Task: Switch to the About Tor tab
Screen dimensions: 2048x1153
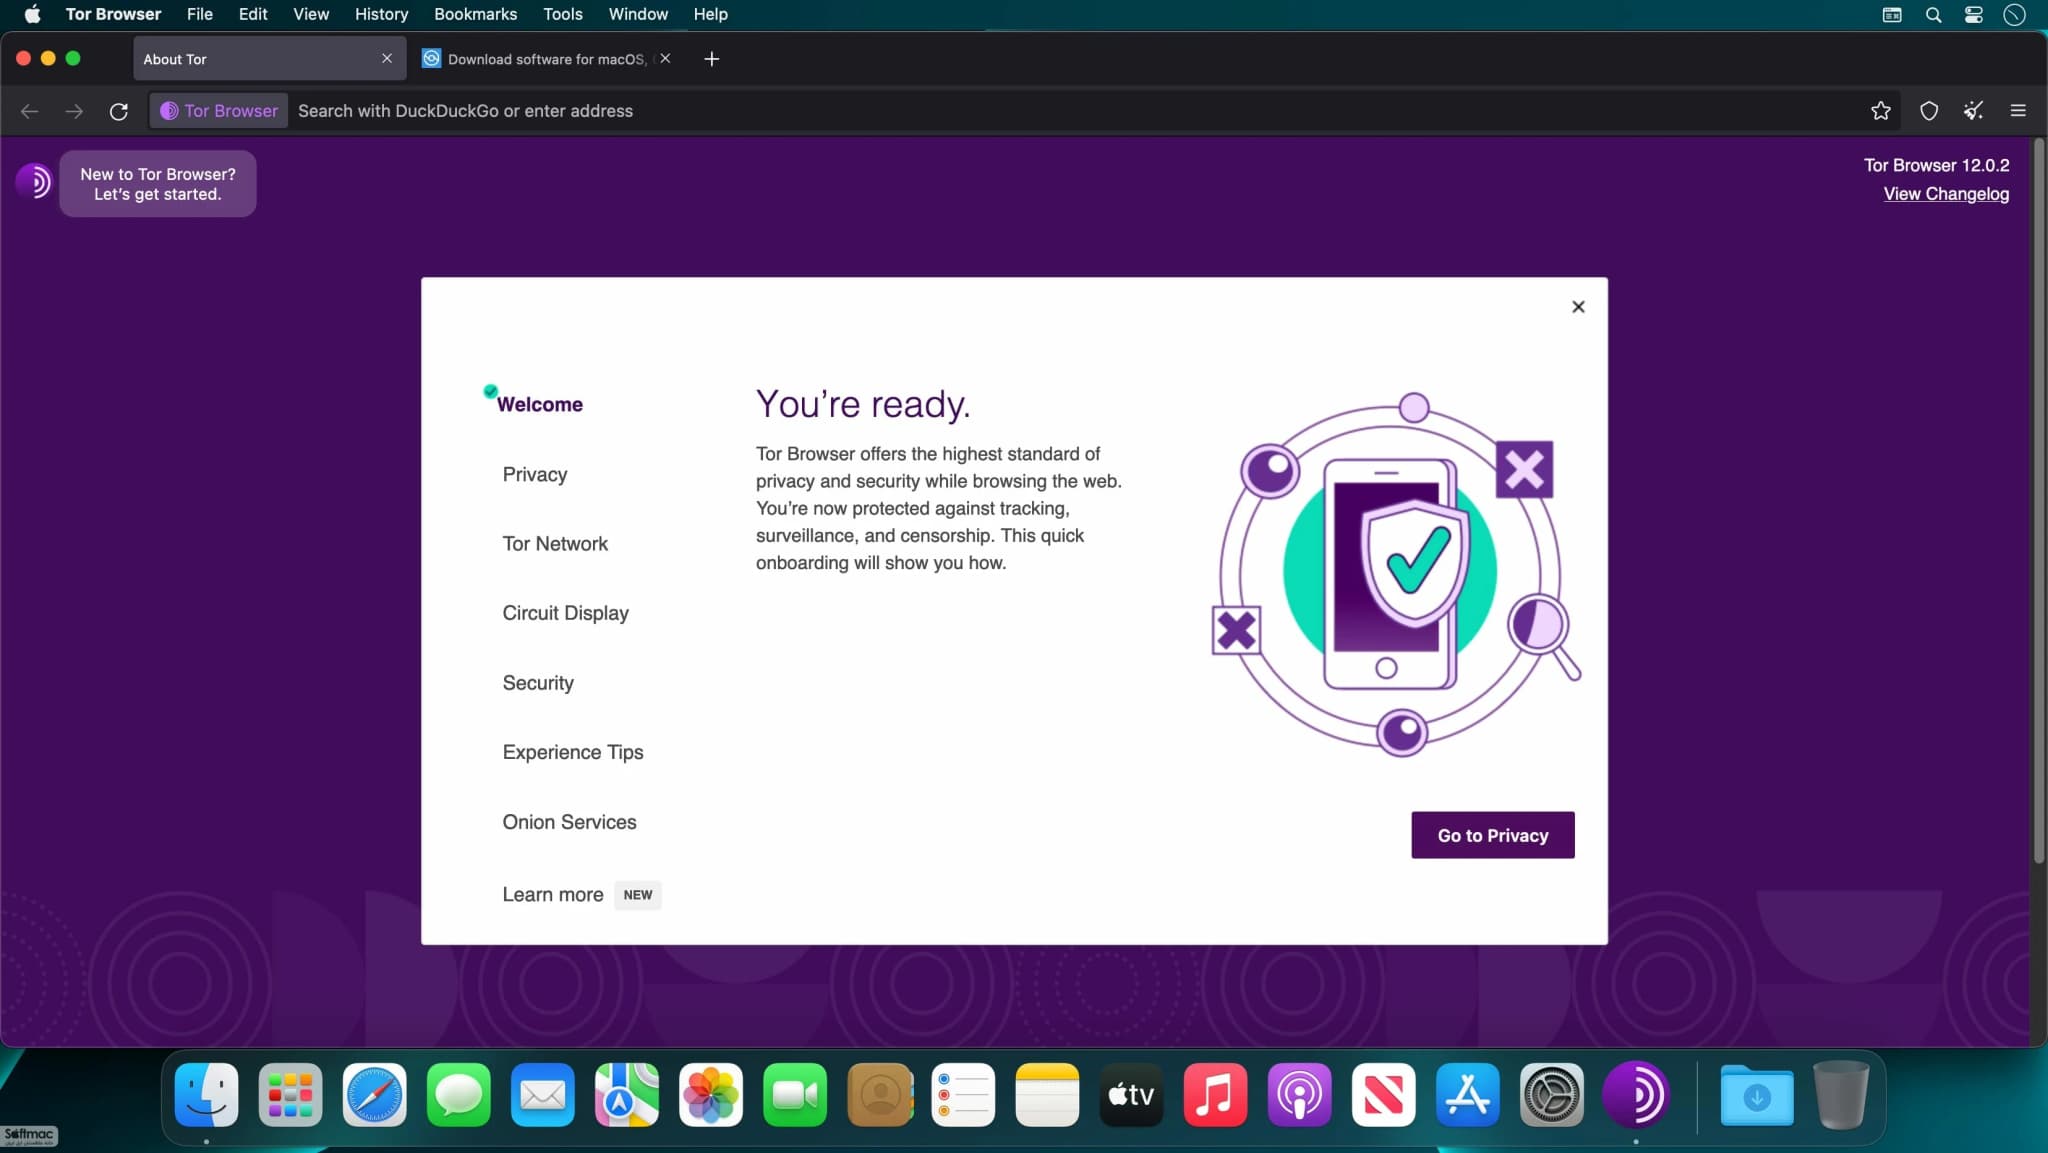Action: (x=270, y=59)
